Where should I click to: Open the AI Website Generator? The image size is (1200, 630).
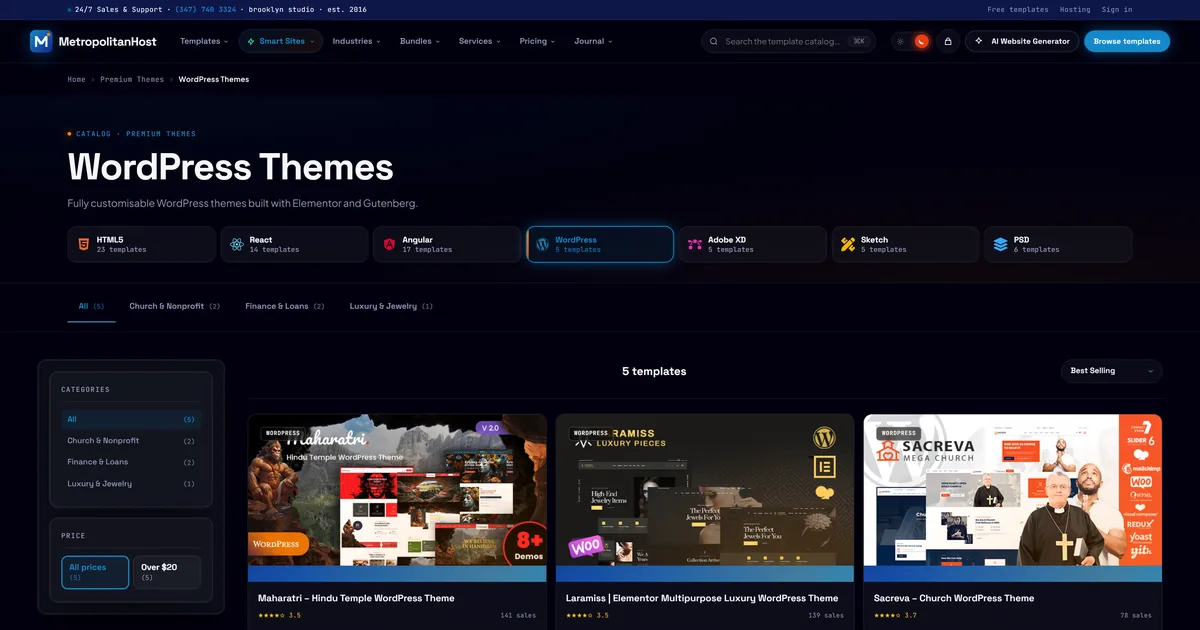click(x=1022, y=41)
